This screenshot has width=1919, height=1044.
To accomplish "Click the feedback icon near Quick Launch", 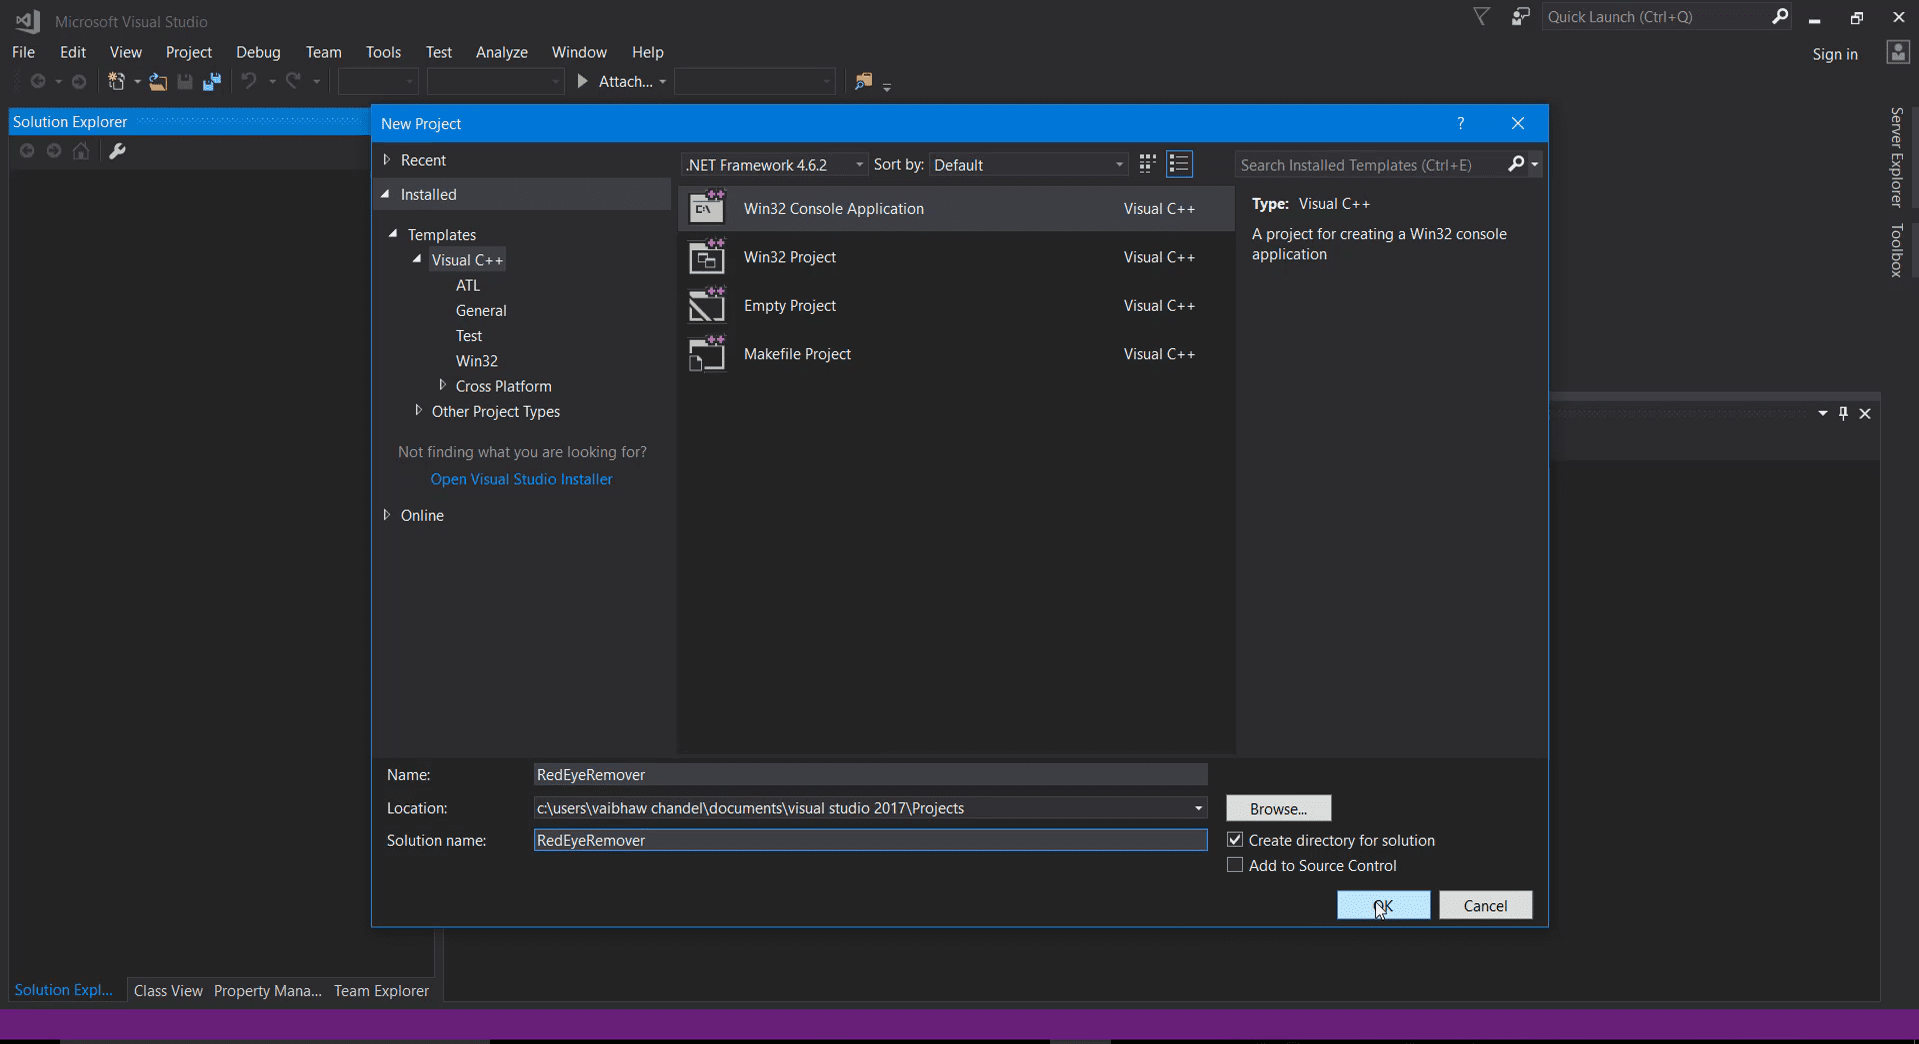I will (x=1520, y=17).
